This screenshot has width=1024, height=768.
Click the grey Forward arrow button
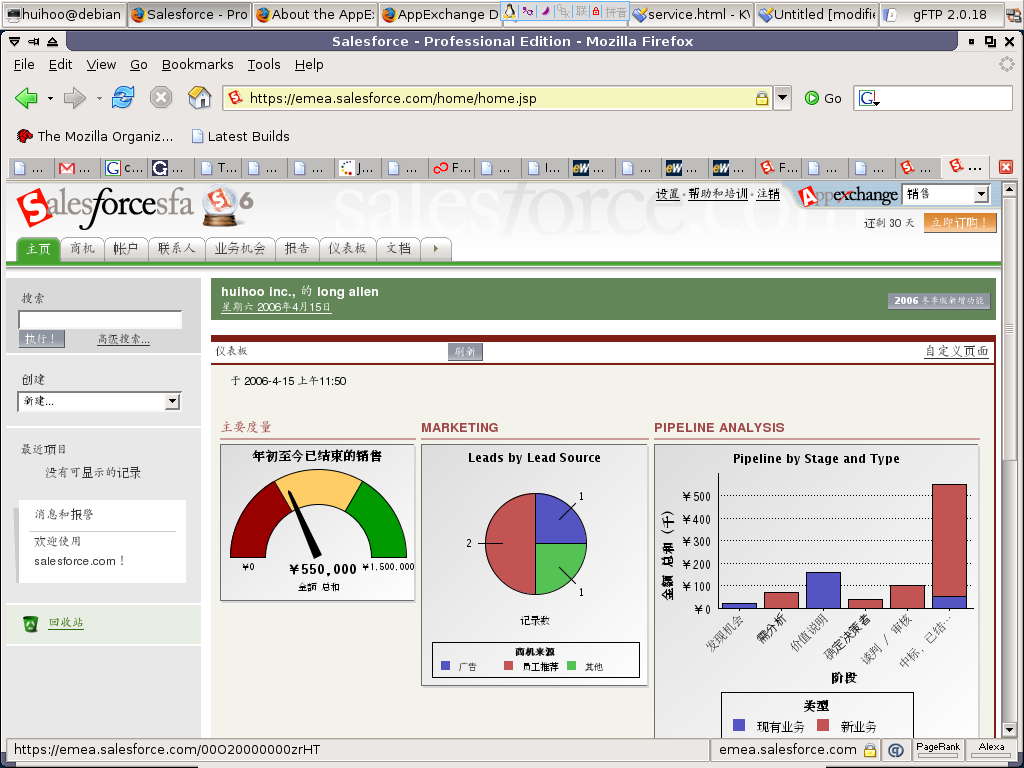[x=74, y=99]
